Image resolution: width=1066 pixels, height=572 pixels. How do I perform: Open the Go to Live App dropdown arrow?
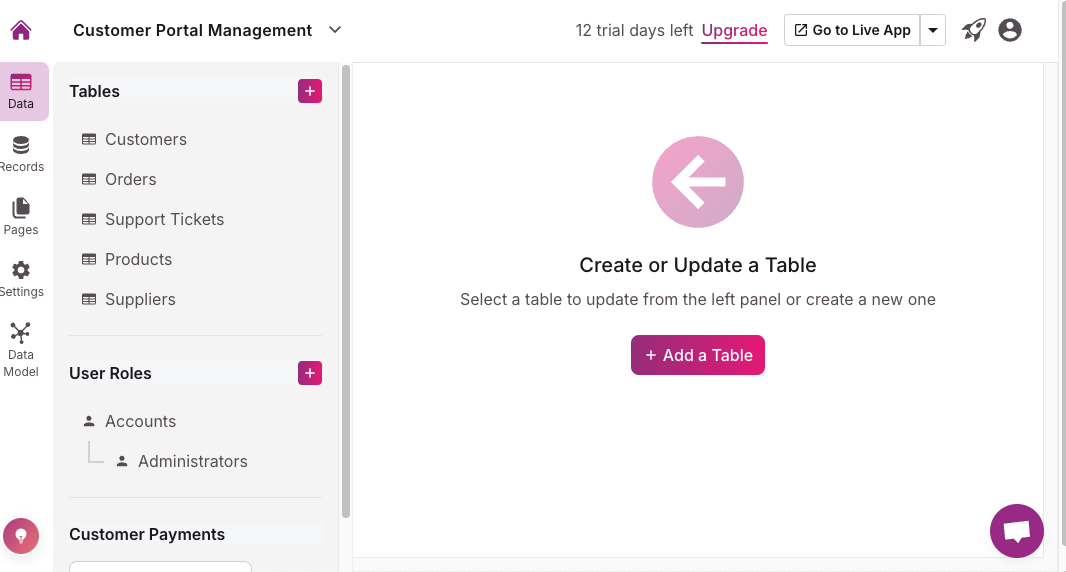pos(933,30)
